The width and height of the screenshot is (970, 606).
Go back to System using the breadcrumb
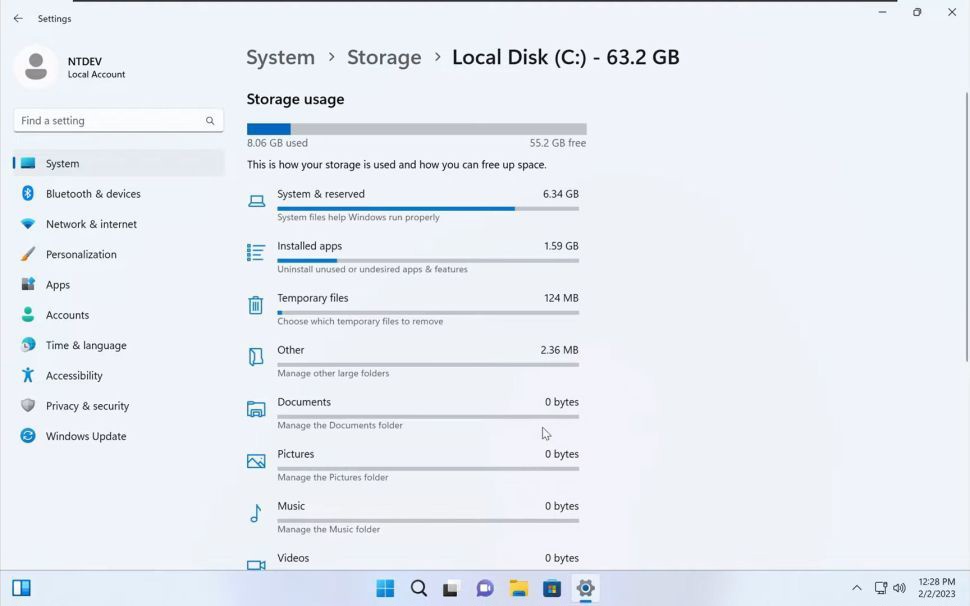point(280,57)
